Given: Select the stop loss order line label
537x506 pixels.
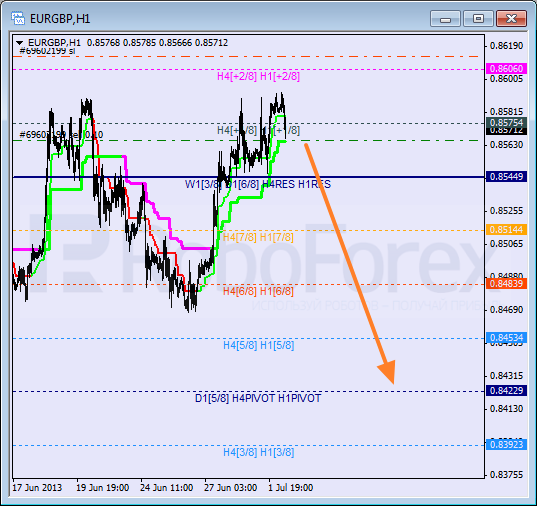Looking at the screenshot, I should pos(47,51).
